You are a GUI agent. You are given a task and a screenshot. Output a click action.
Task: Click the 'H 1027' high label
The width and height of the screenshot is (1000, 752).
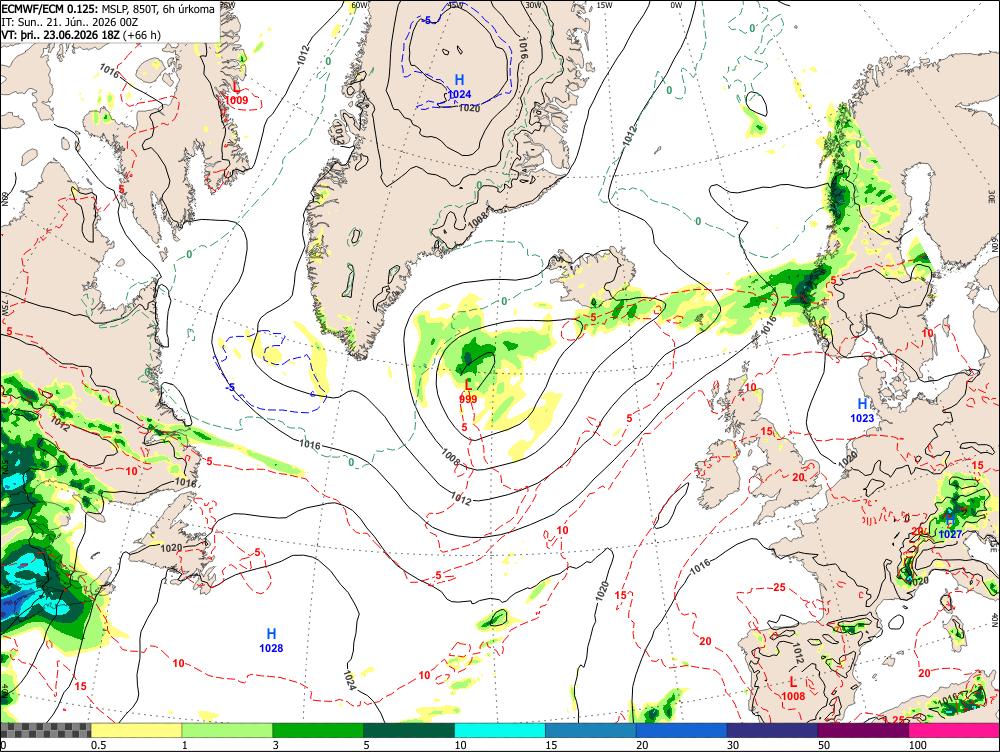click(x=950, y=526)
